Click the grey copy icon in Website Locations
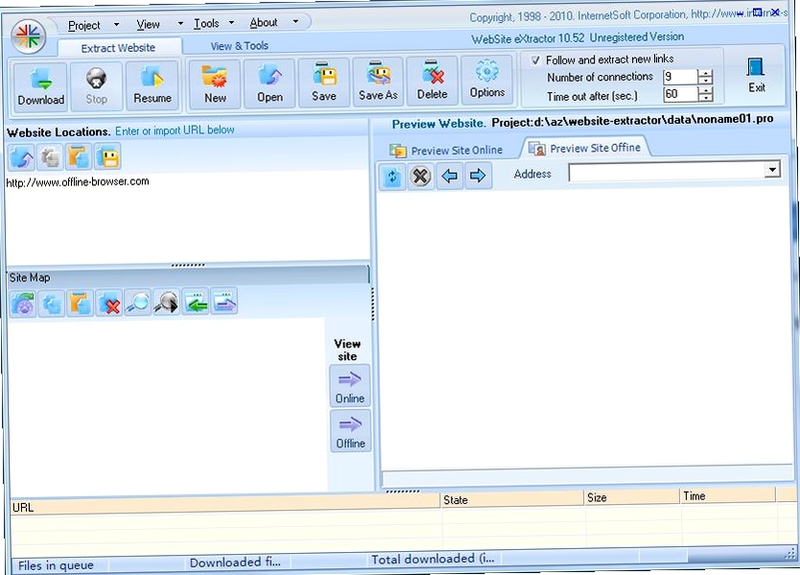Image resolution: width=800 pixels, height=575 pixels. (50, 157)
